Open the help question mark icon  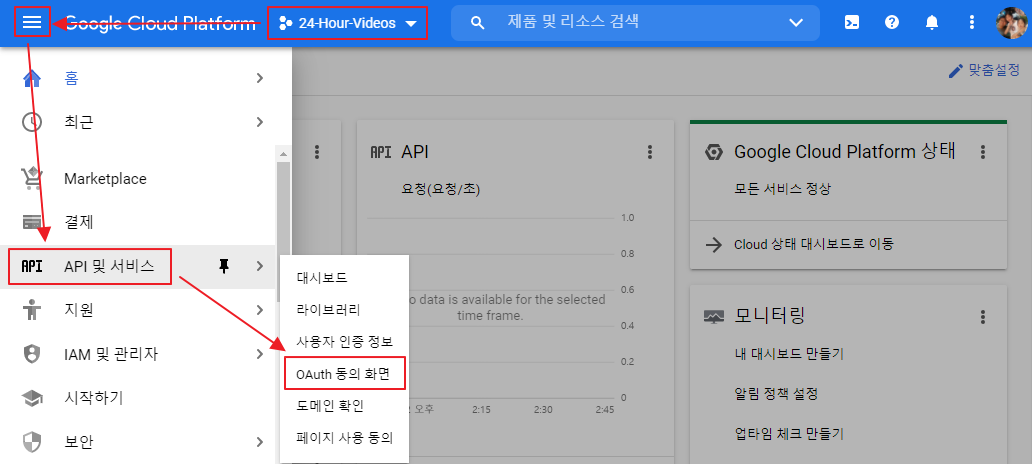click(892, 22)
